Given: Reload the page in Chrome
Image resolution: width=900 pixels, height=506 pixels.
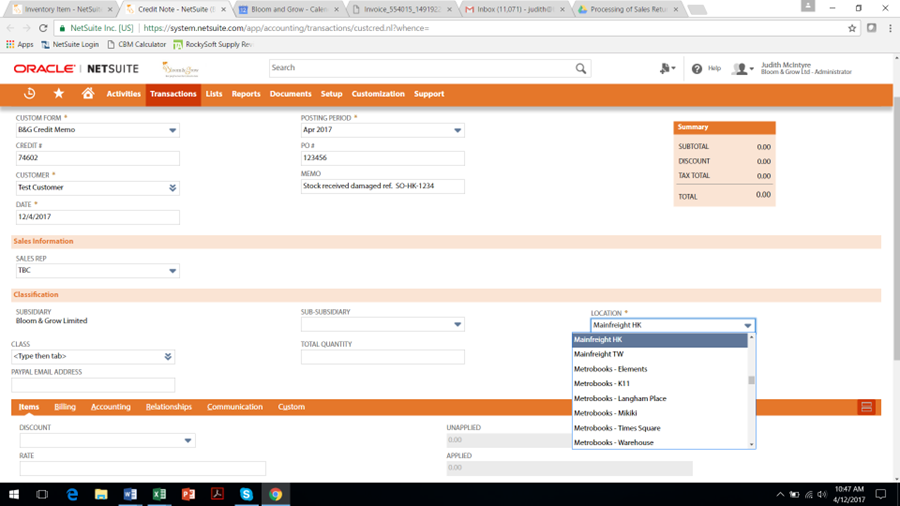Looking at the screenshot, I should (43, 28).
